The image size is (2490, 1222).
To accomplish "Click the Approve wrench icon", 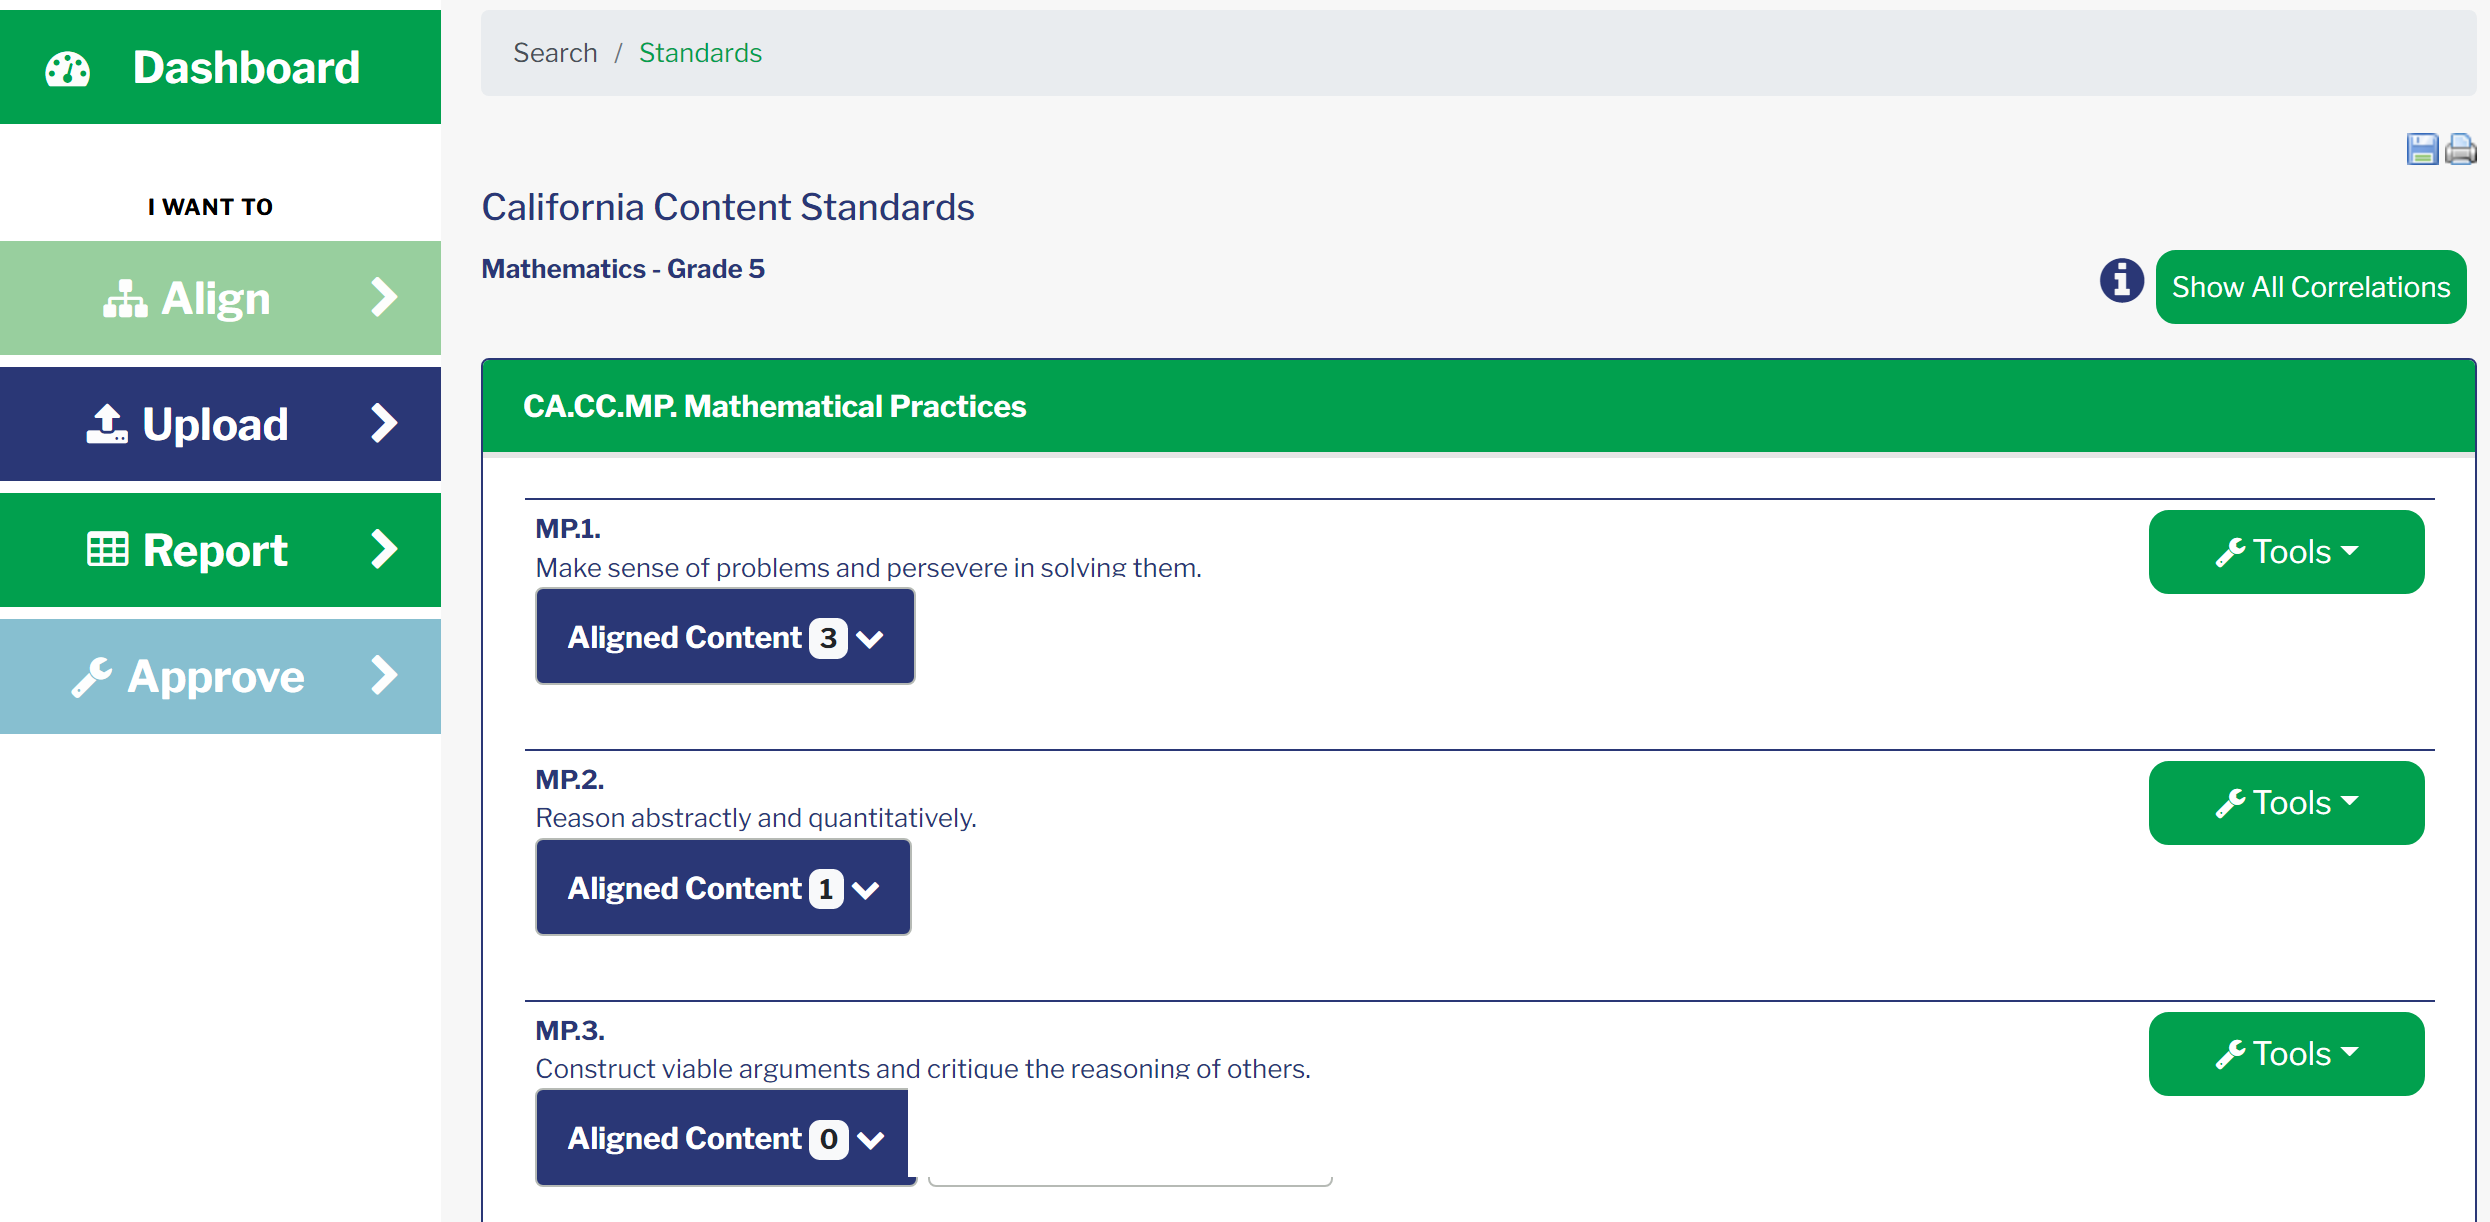I will pyautogui.click(x=92, y=677).
